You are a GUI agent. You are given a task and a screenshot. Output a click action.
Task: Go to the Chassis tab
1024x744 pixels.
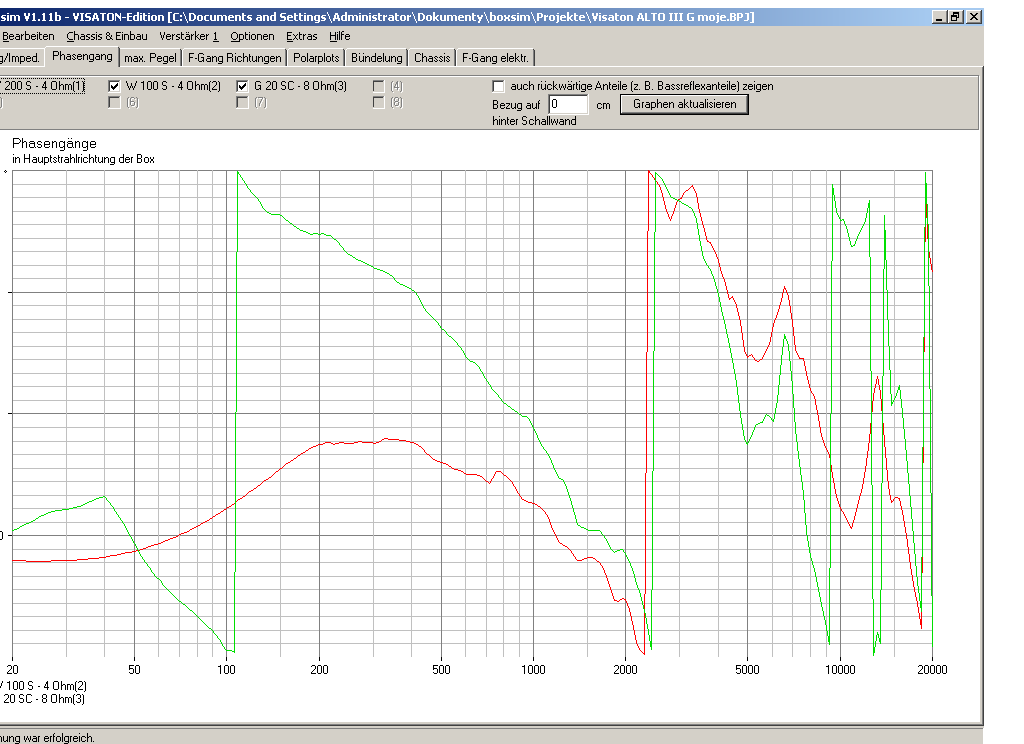(432, 58)
